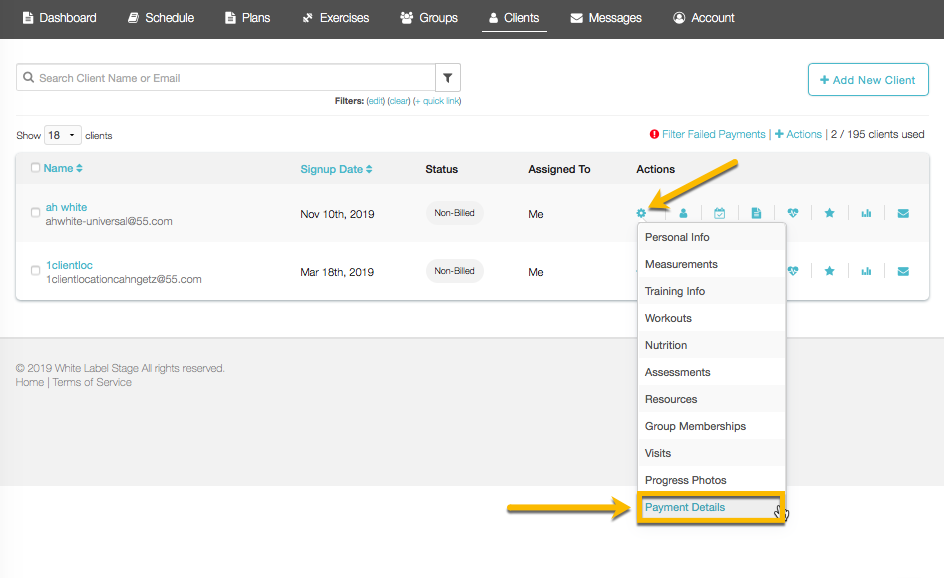Click the star icon for ah white
Image resolution: width=944 pixels, height=578 pixels.
point(829,213)
